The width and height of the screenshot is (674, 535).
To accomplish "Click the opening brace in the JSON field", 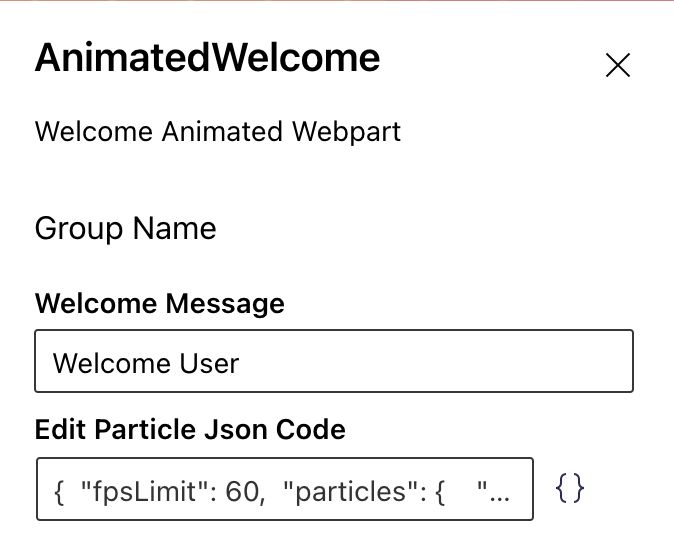I will (x=60, y=491).
